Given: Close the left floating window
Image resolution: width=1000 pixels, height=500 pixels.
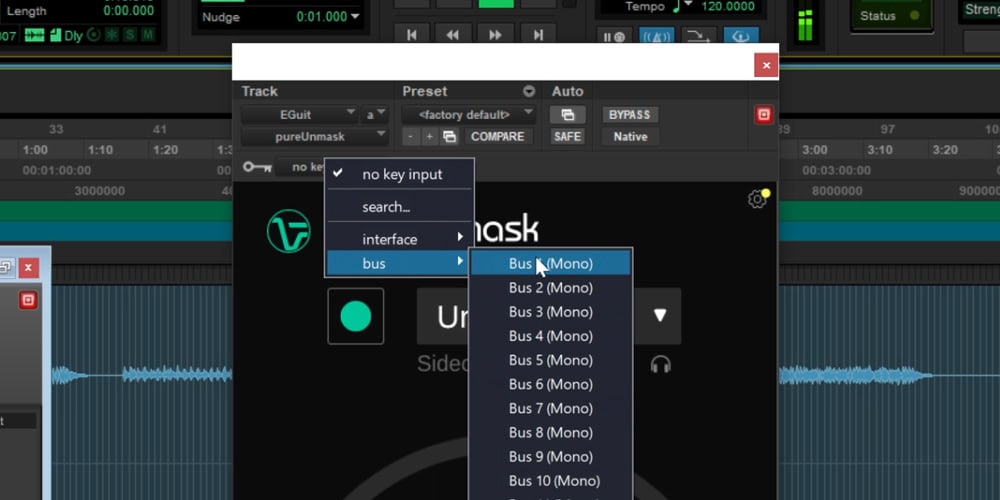Looking at the screenshot, I should tap(28, 268).
